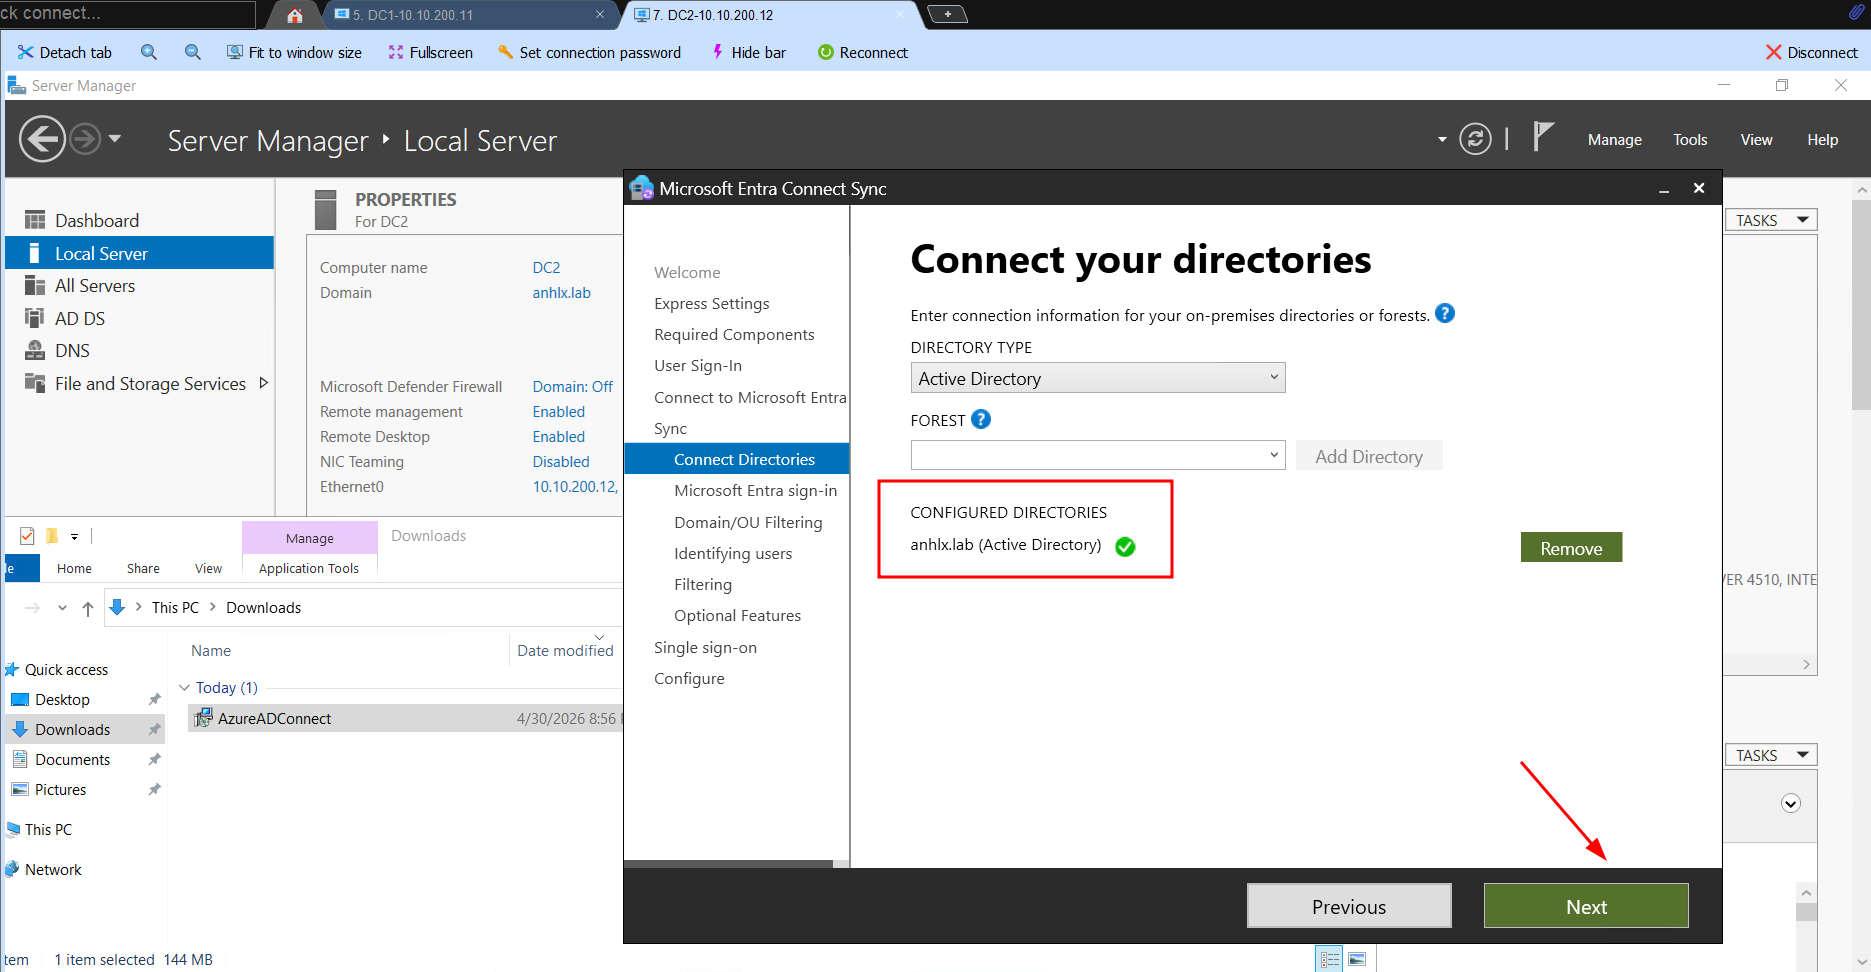Click help icon next to FOREST
The height and width of the screenshot is (972, 1871).
tap(981, 420)
